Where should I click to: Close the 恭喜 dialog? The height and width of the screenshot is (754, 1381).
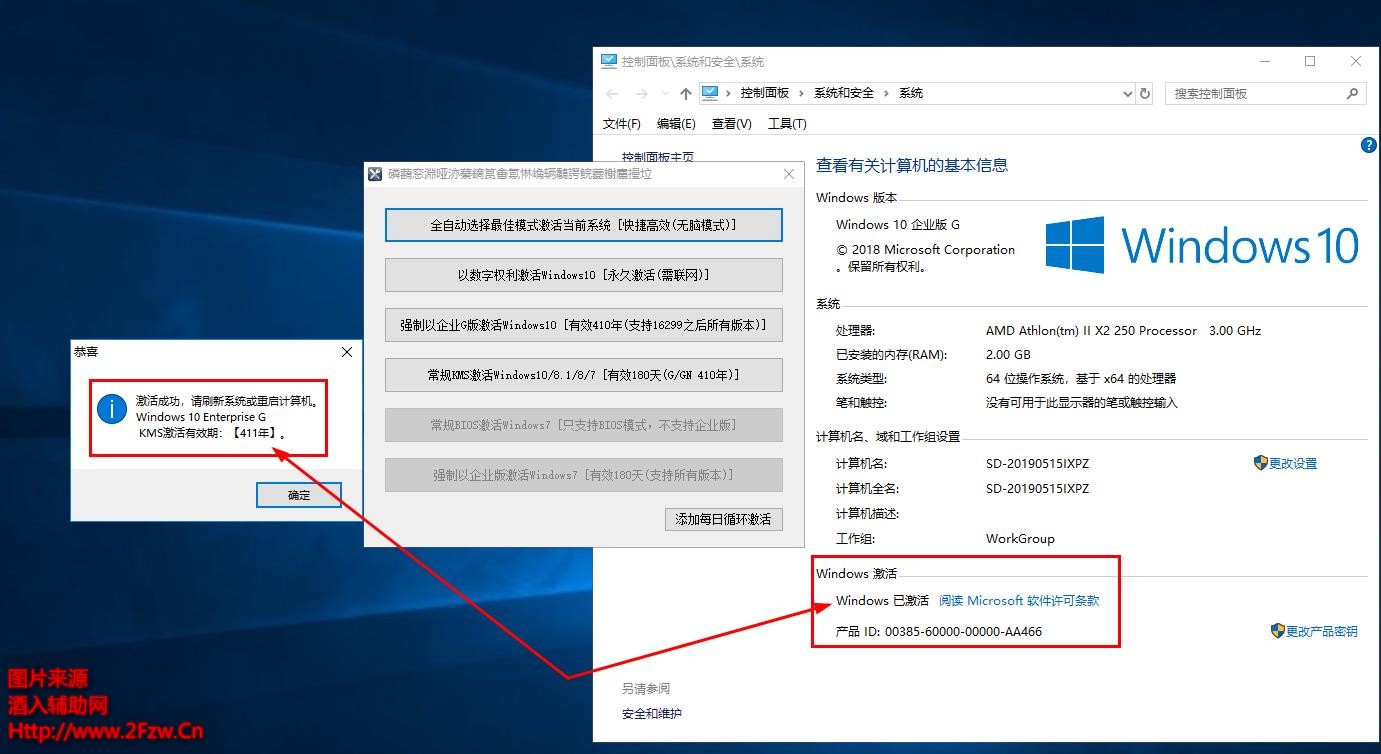[x=347, y=352]
